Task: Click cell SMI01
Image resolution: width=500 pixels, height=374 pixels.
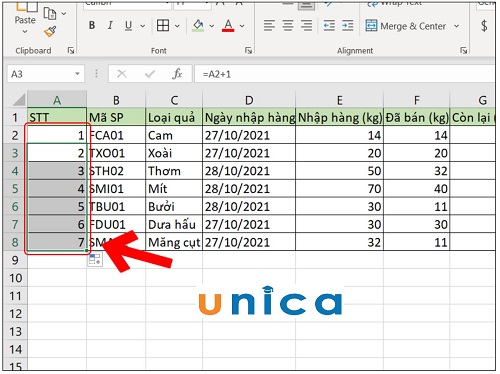Action: coord(116,189)
